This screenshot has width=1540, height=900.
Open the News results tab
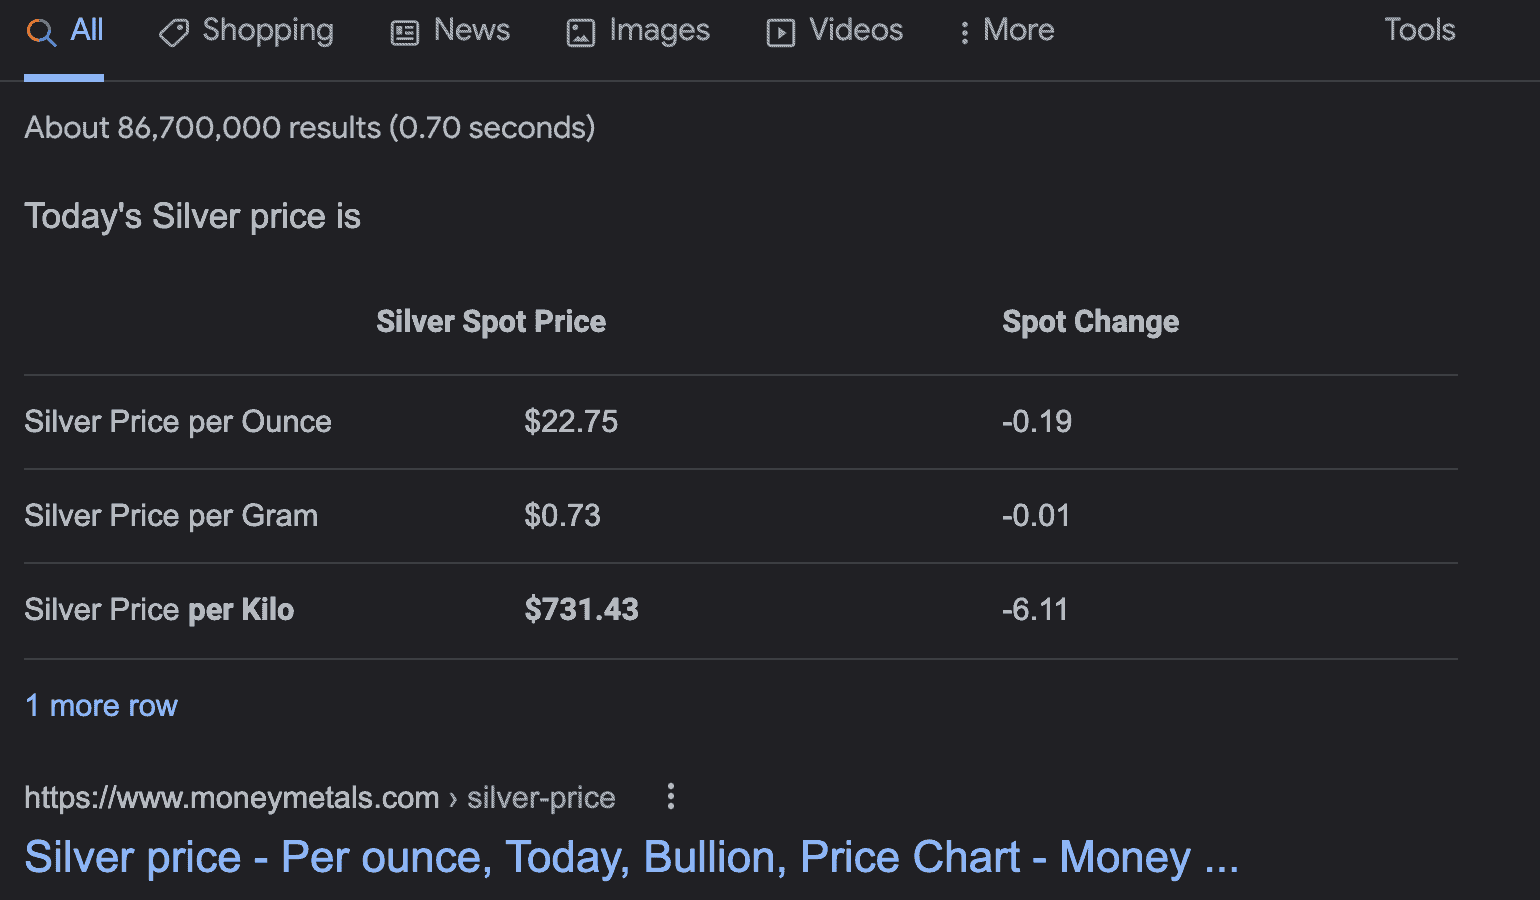pos(471,30)
